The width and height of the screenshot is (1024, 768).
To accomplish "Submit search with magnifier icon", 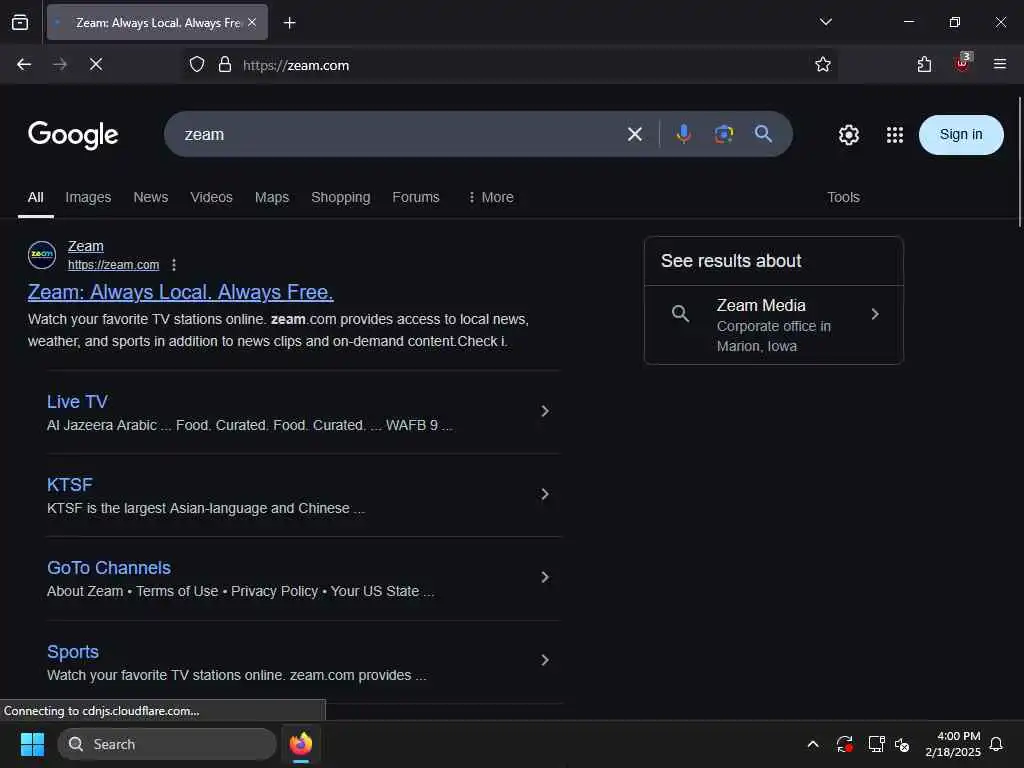I will click(763, 134).
